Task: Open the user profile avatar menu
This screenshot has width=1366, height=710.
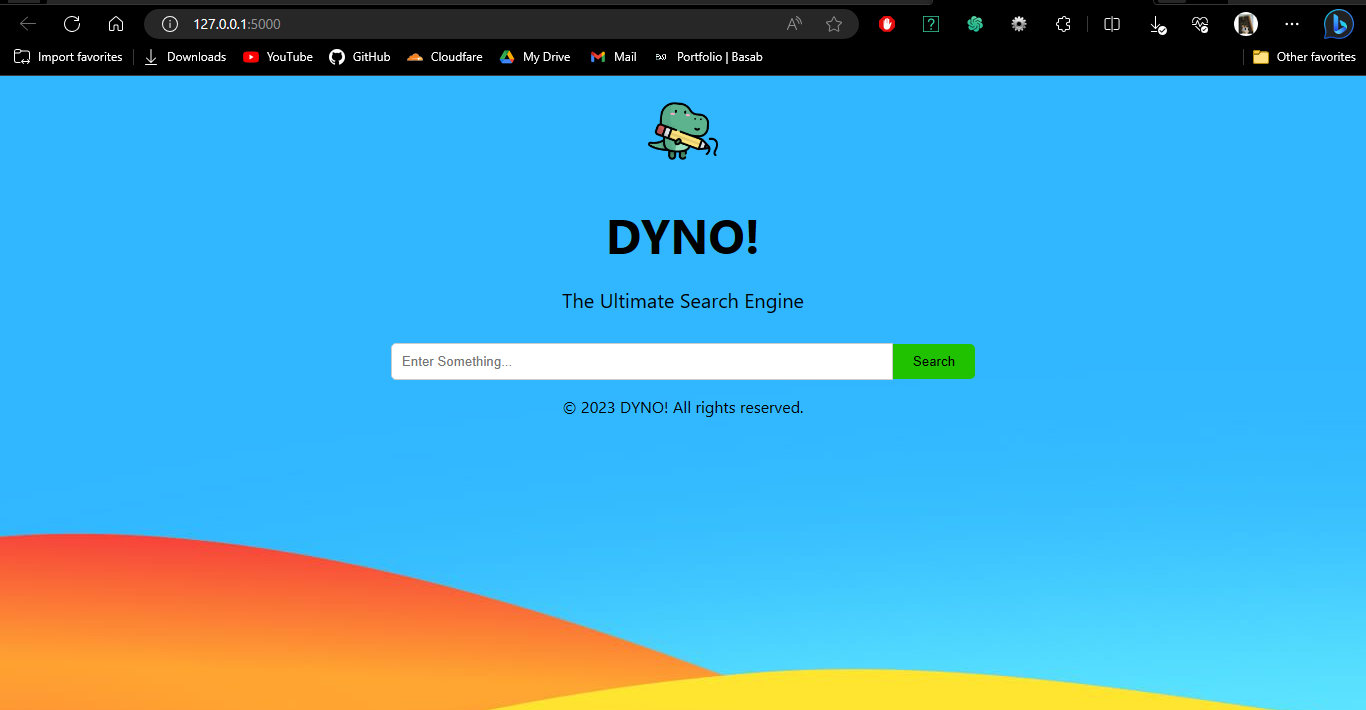Action: pyautogui.click(x=1246, y=24)
